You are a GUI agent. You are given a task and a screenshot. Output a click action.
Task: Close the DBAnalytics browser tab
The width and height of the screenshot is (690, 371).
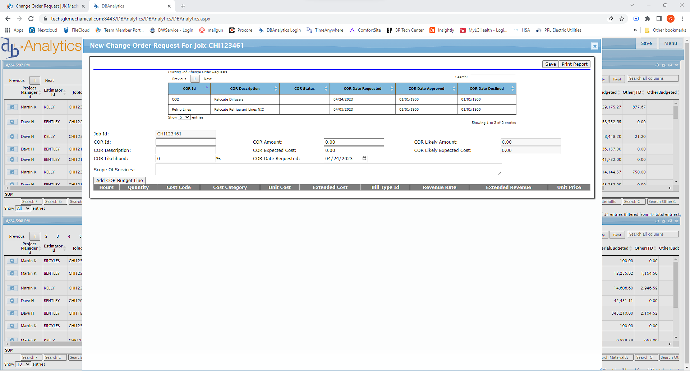pos(169,6)
